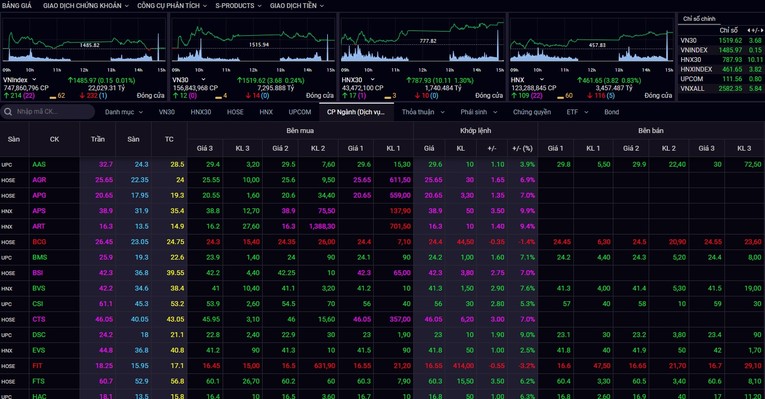Open stock symbol APG
This screenshot has height=399, width=765.
click(x=39, y=196)
